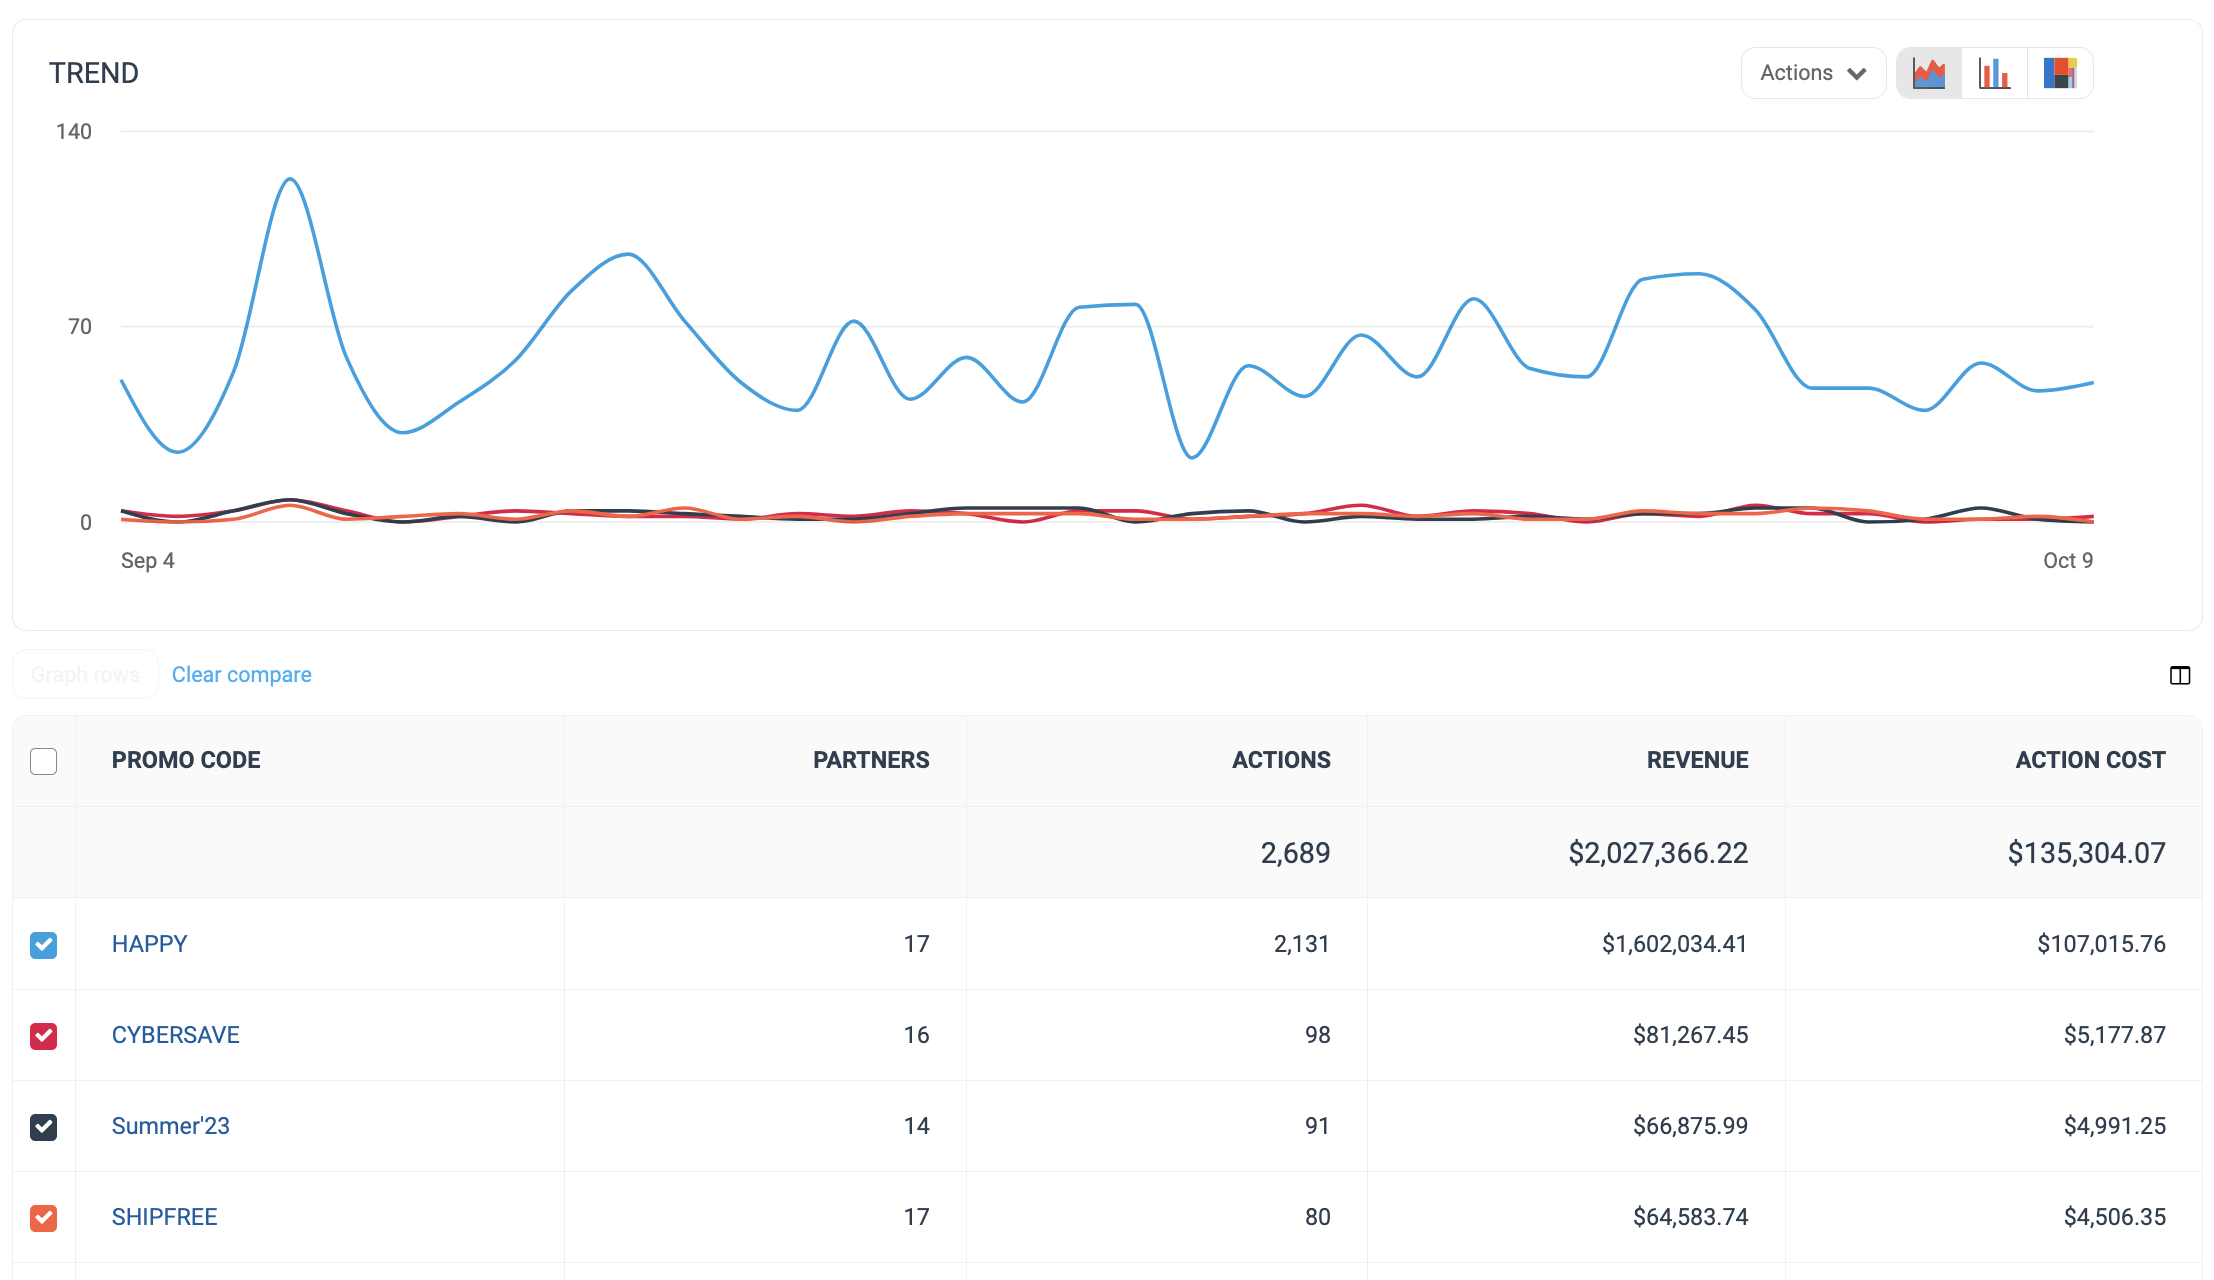Click CYBERSAVE action cost $5,177.87

[2114, 1035]
